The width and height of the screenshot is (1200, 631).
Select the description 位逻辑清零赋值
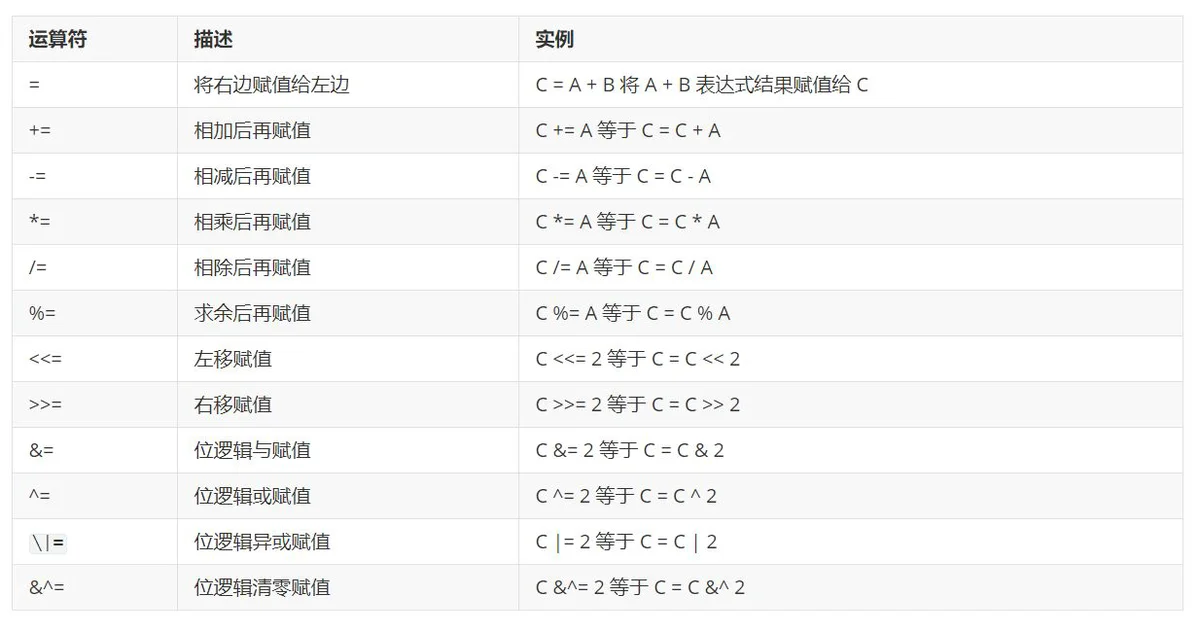[262, 588]
